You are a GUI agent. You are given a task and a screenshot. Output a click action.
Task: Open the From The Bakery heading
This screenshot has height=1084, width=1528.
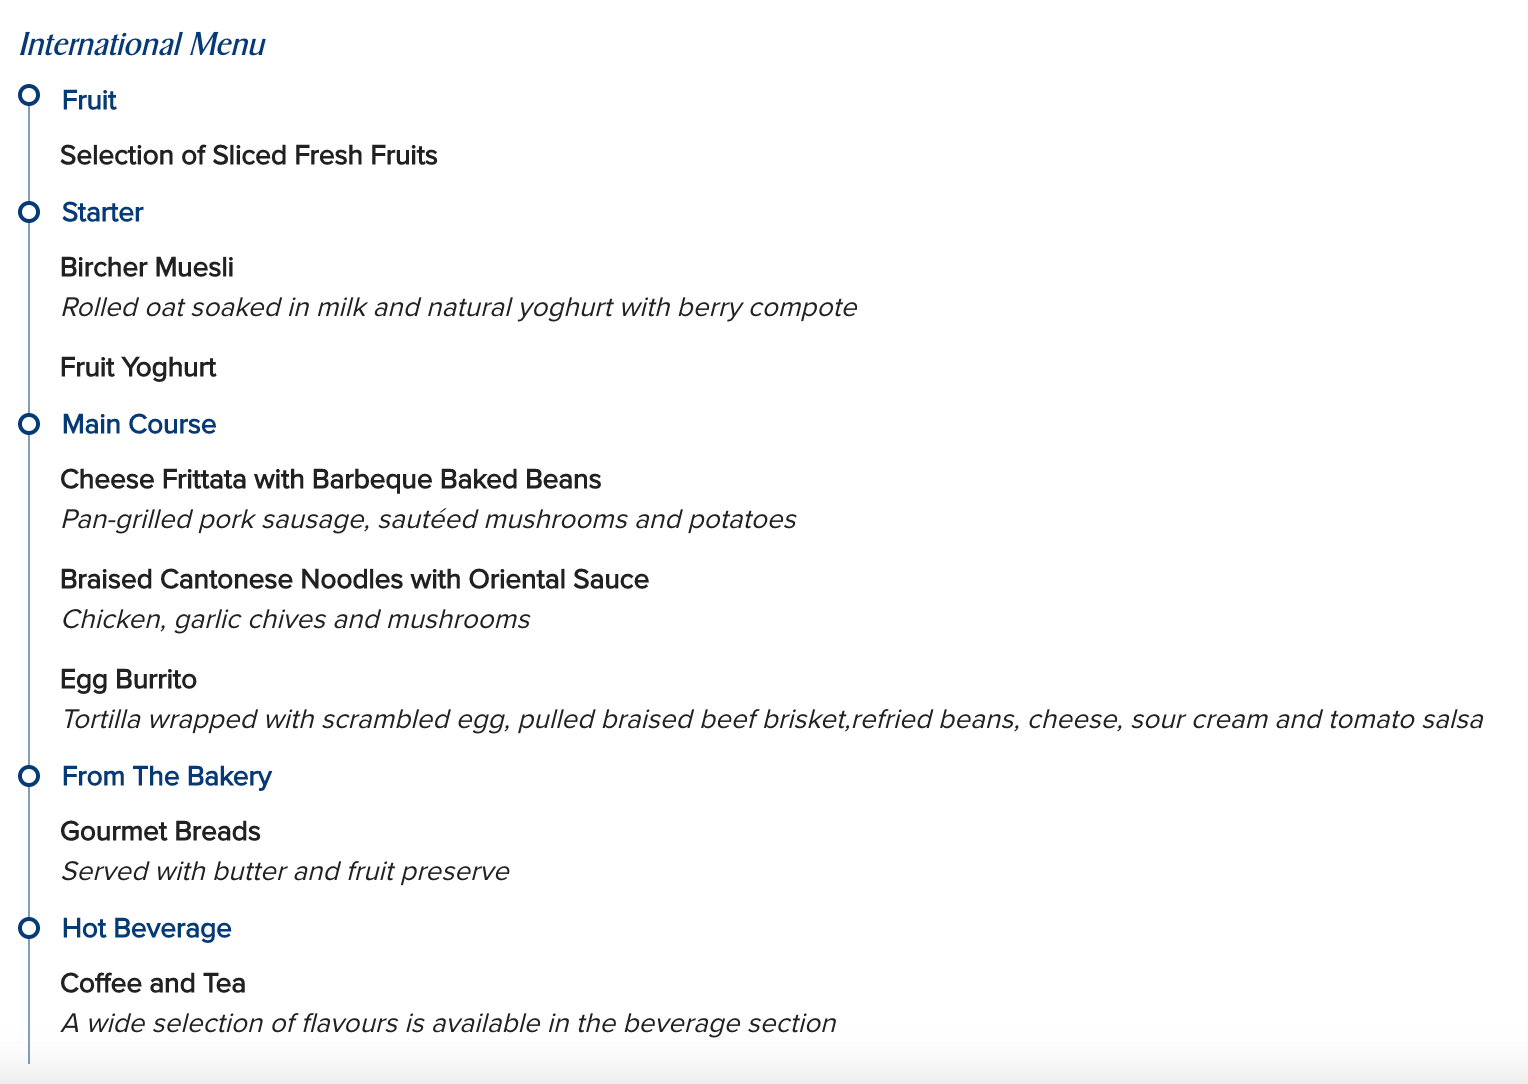167,776
